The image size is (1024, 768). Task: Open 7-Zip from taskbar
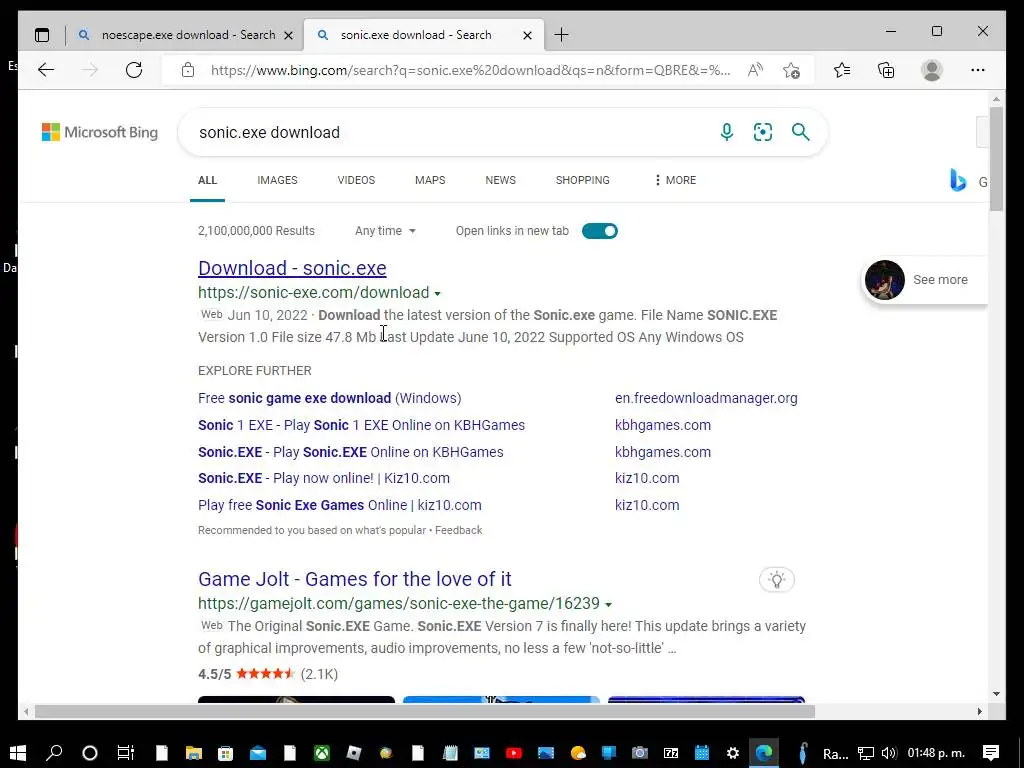point(671,753)
